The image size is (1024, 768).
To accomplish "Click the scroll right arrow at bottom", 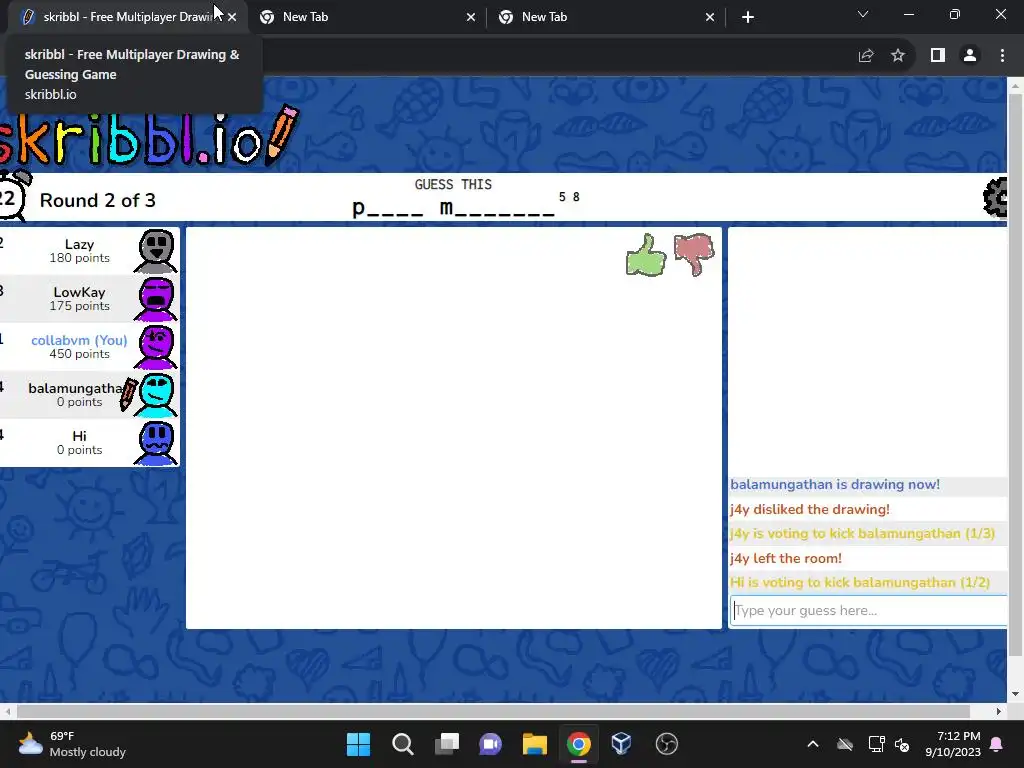I will coord(999,711).
